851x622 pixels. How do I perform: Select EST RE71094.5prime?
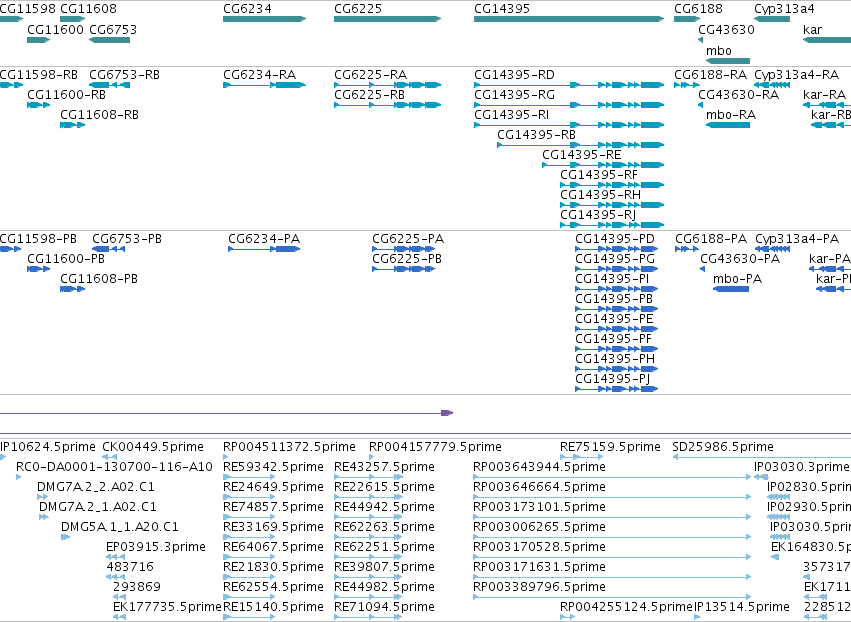[x=368, y=617]
